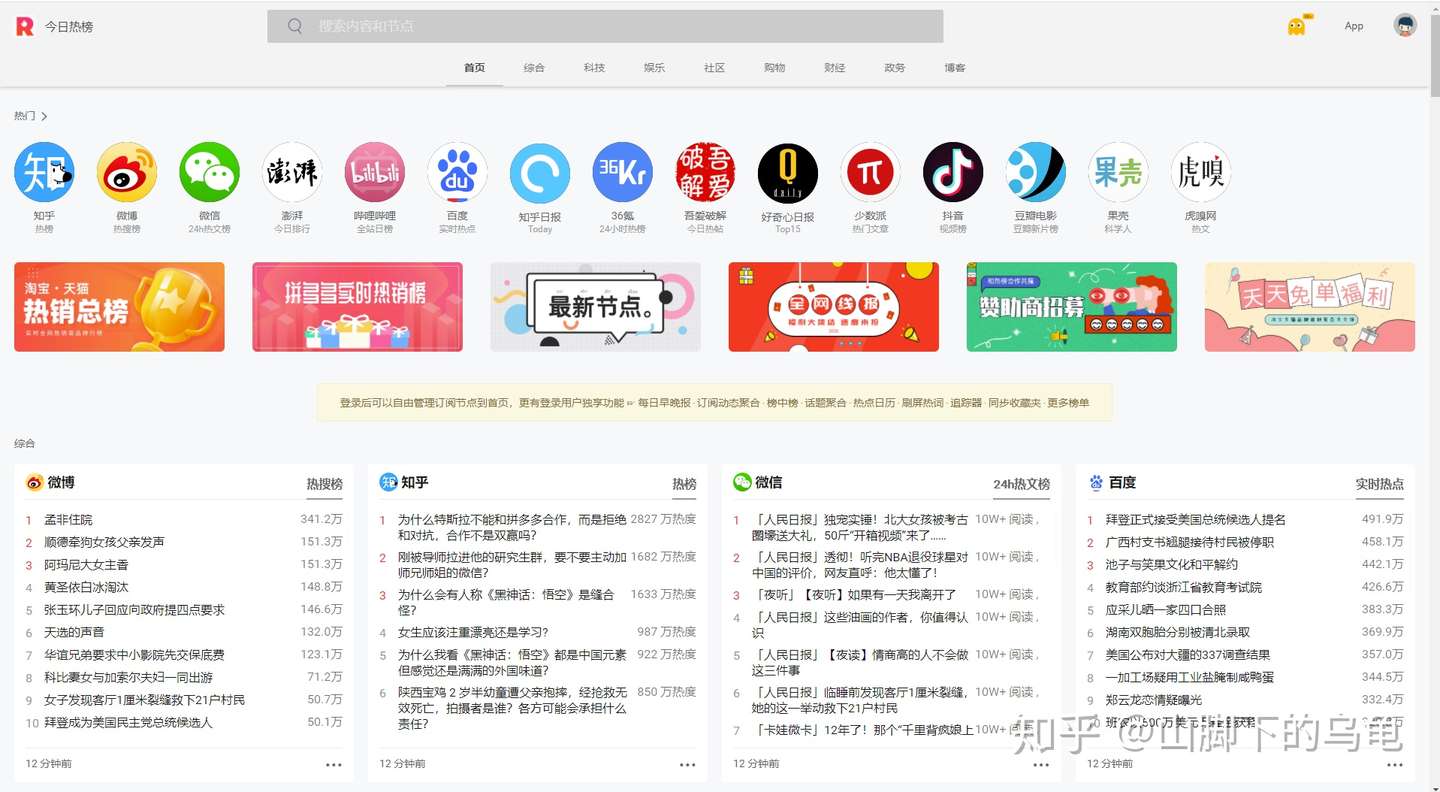Click in the 搜索内容和节点 search field

pos(605,26)
